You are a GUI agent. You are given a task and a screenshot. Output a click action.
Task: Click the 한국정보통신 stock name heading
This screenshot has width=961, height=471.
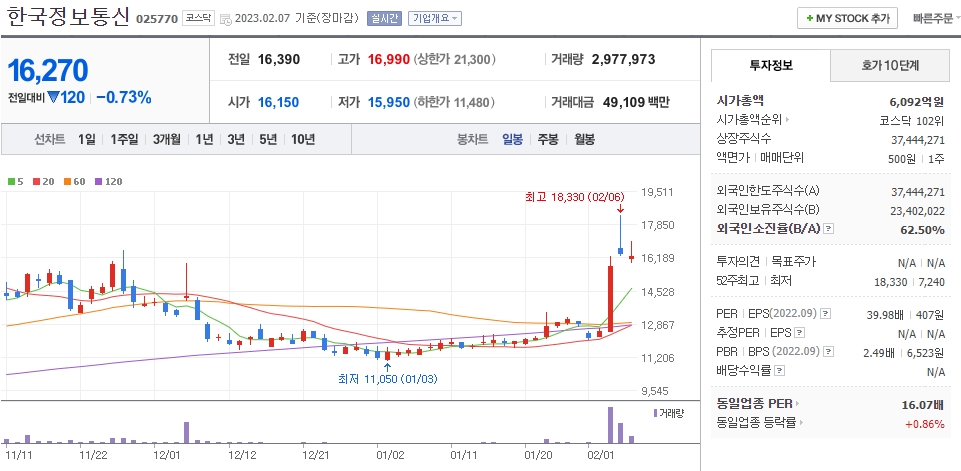pyautogui.click(x=68, y=17)
